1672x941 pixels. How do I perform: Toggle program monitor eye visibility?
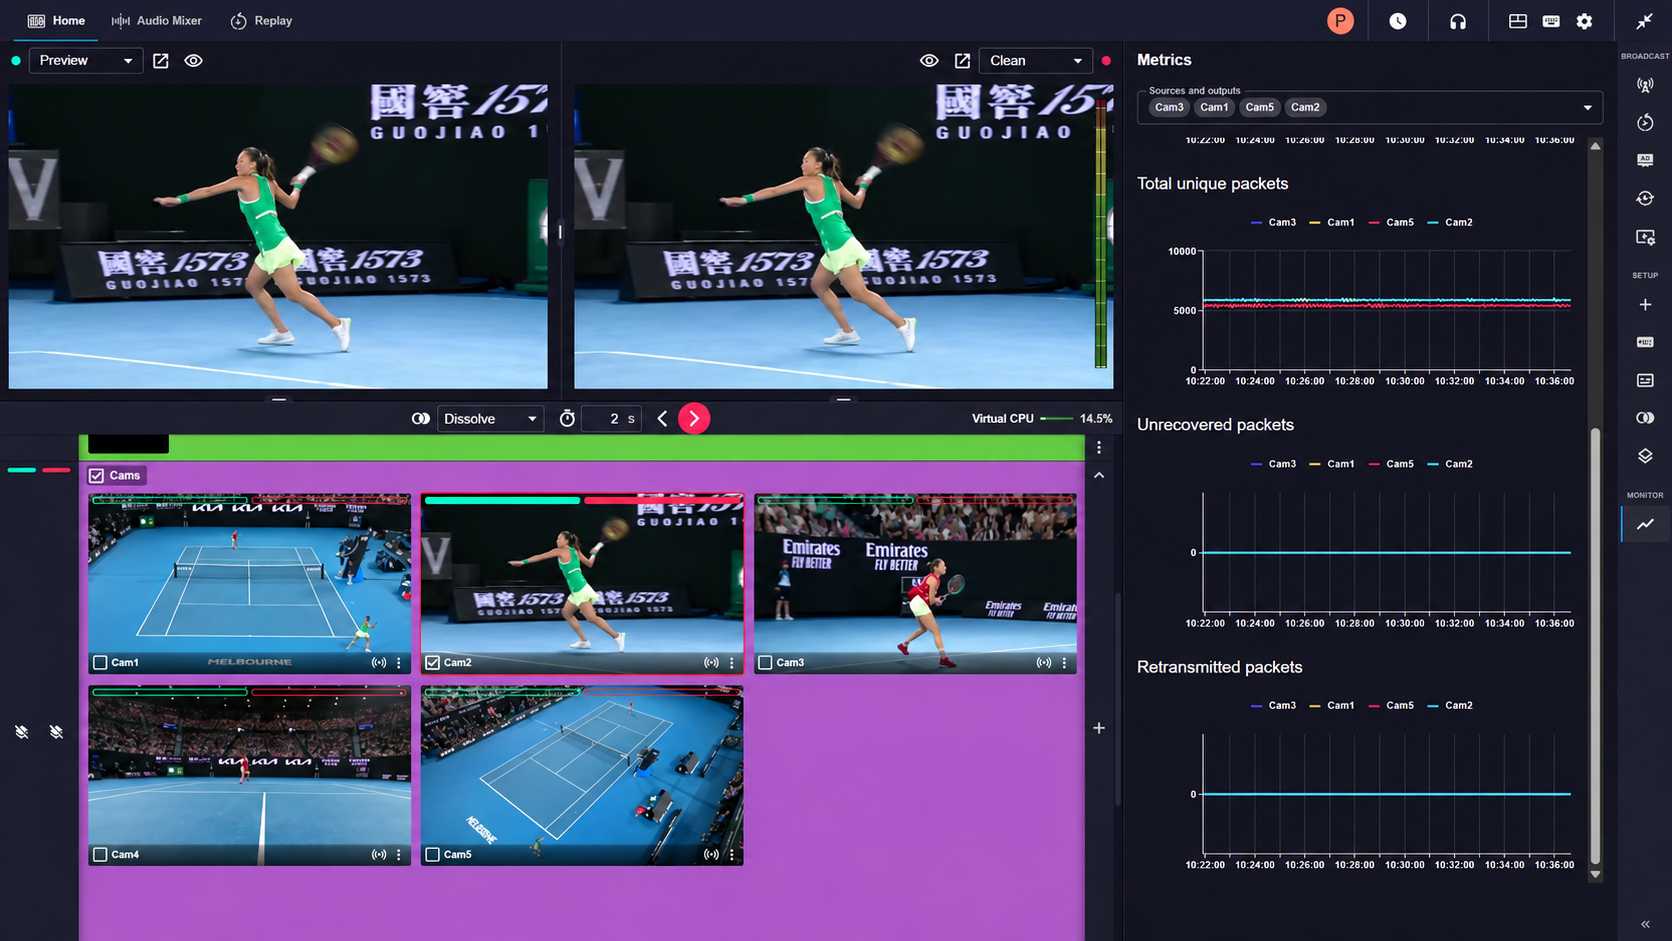929,61
